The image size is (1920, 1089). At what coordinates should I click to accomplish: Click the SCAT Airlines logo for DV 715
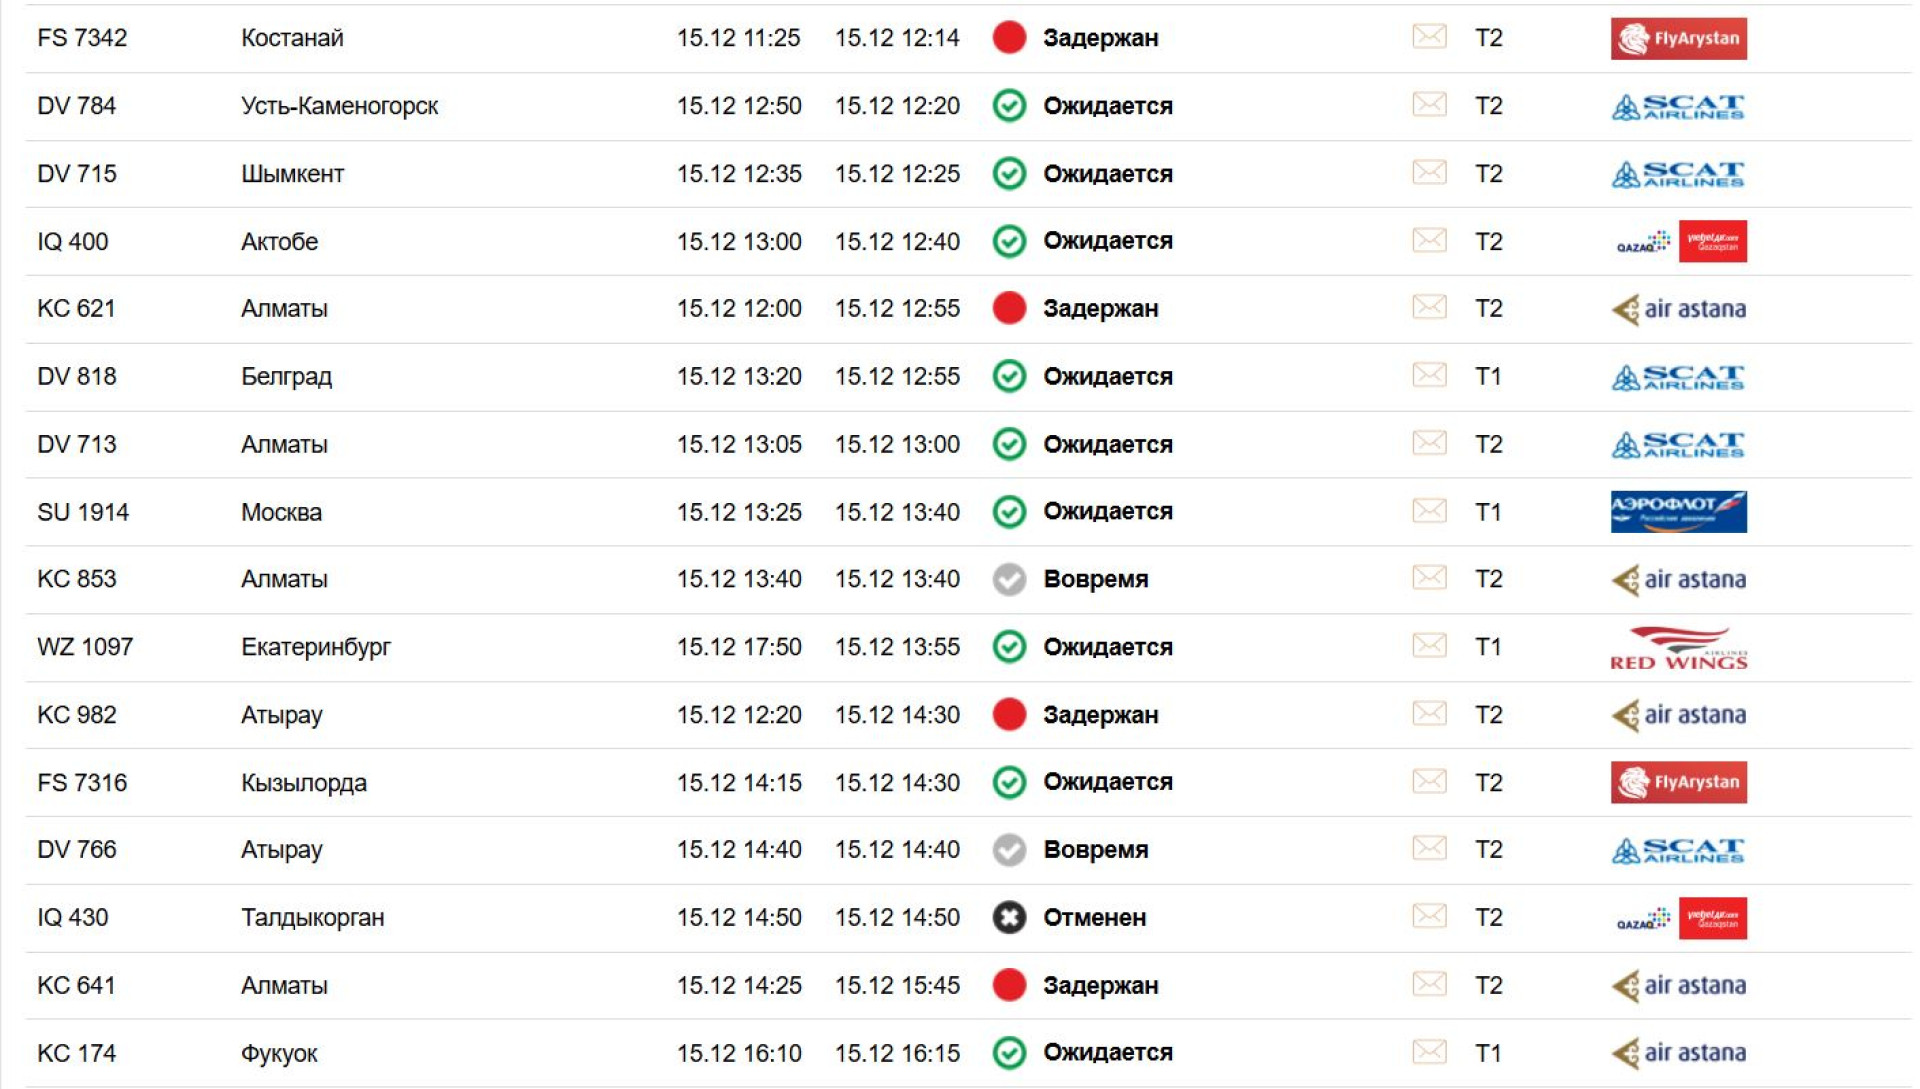pos(1678,174)
